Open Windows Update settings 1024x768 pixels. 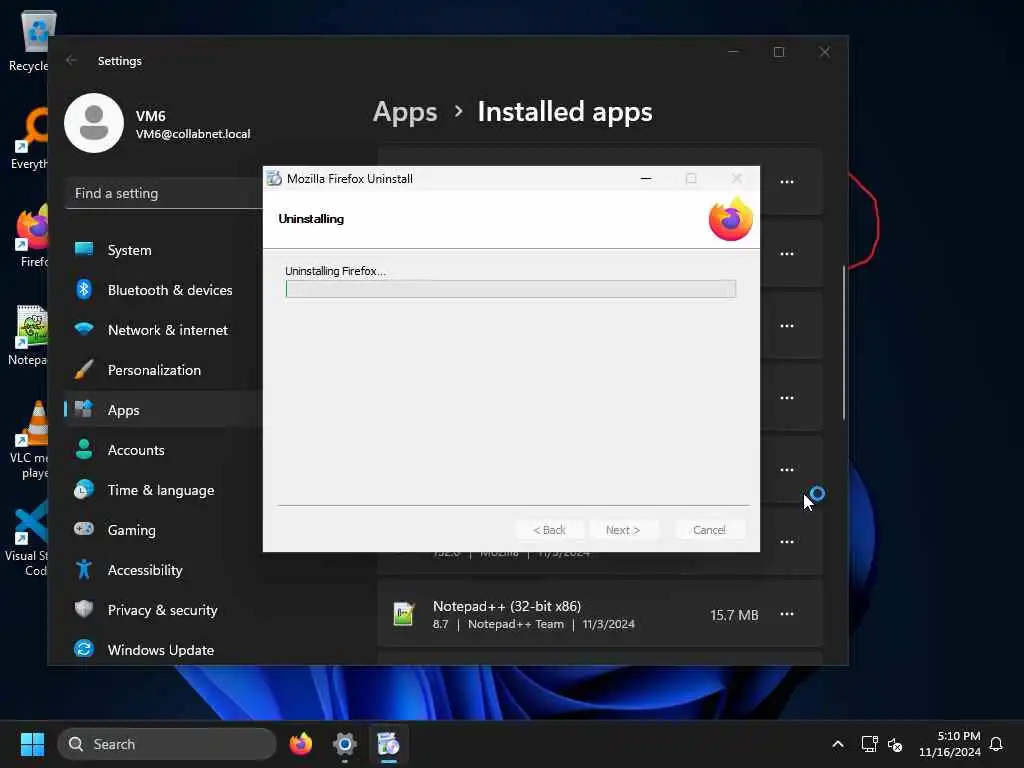pyautogui.click(x=163, y=650)
